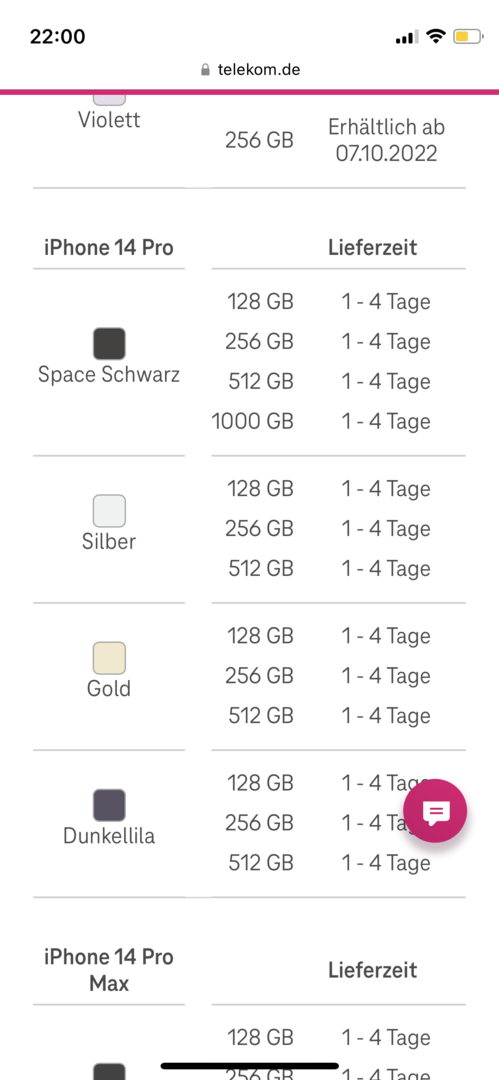Tap the iPhone 14 Pro Max heading
The image size is (499, 1080).
tap(109, 970)
